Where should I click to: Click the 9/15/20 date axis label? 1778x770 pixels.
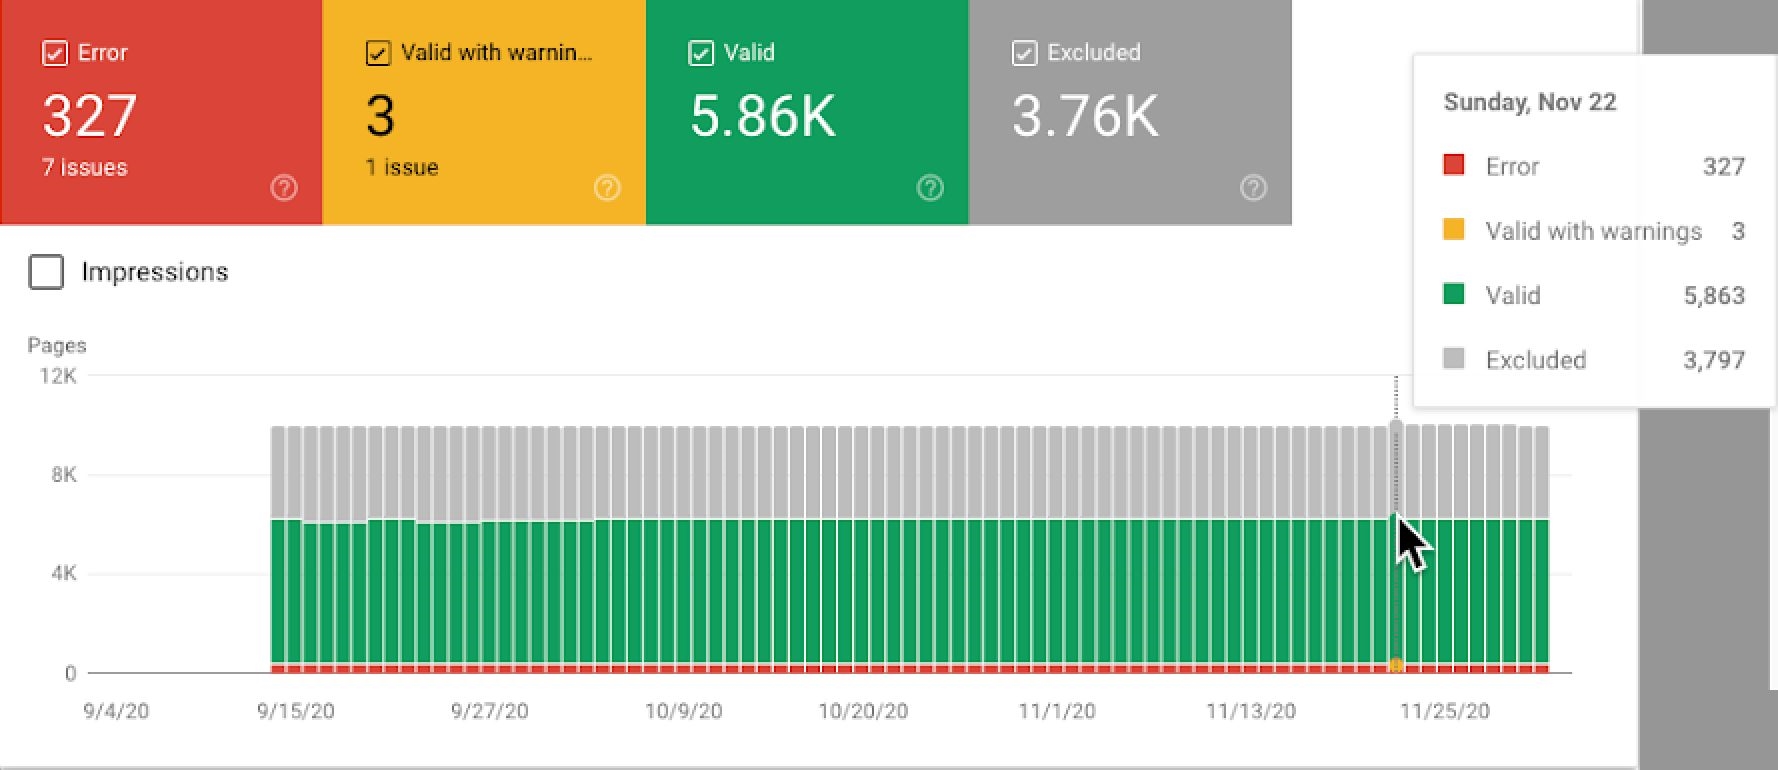point(296,711)
